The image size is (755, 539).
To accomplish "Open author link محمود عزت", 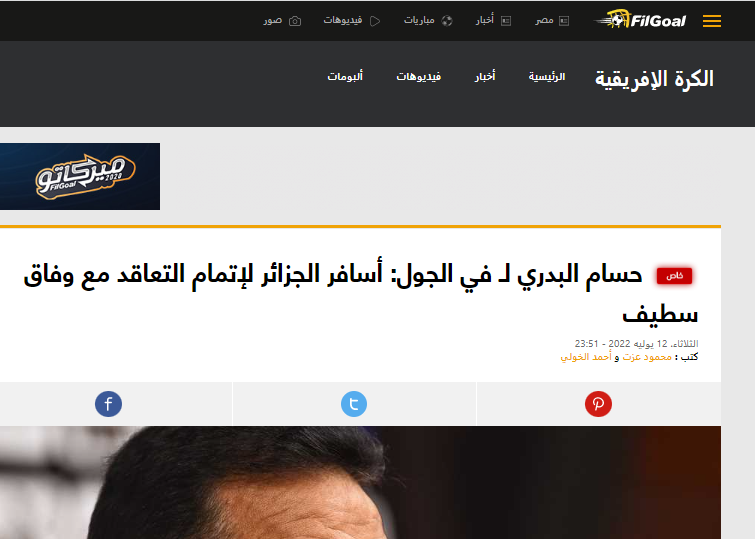I will pyautogui.click(x=647, y=357).
